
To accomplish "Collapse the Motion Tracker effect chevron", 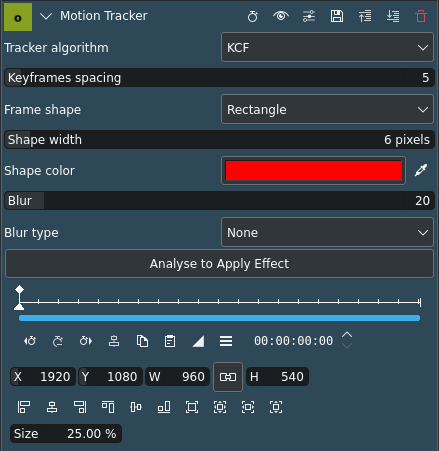I will pyautogui.click(x=46, y=16).
